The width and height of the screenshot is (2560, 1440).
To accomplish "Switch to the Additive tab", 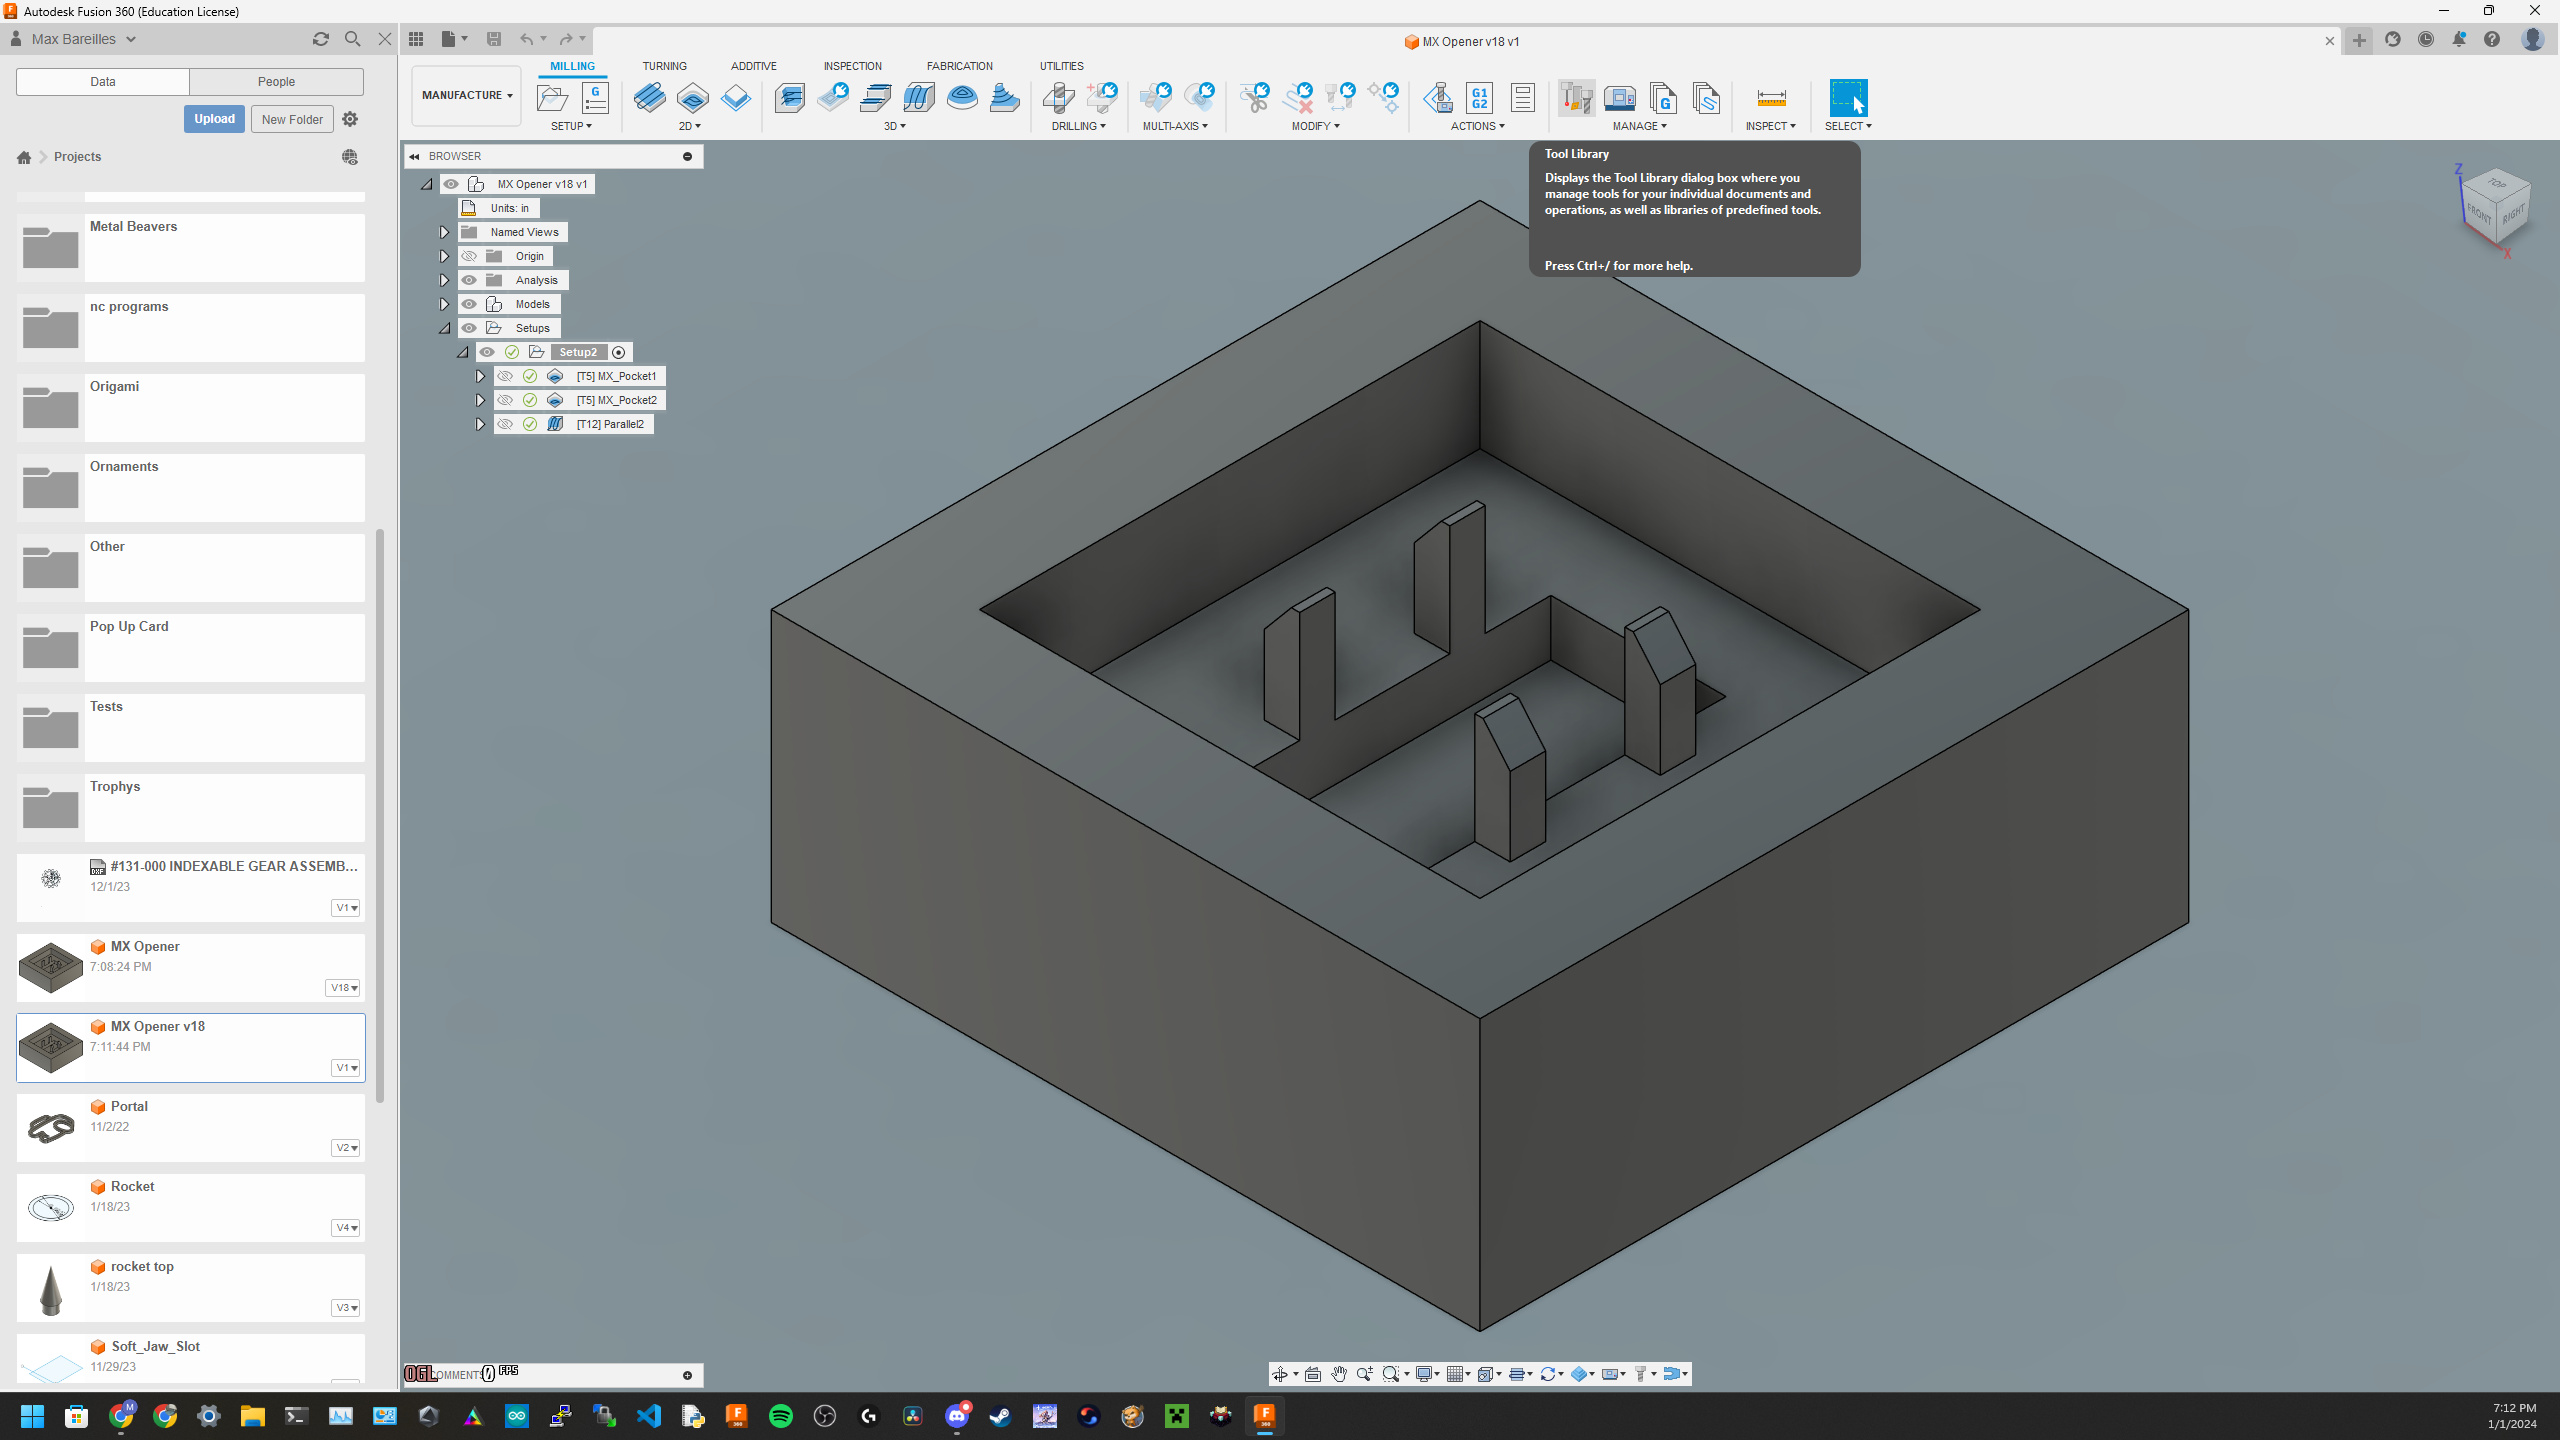I will pos(753,65).
